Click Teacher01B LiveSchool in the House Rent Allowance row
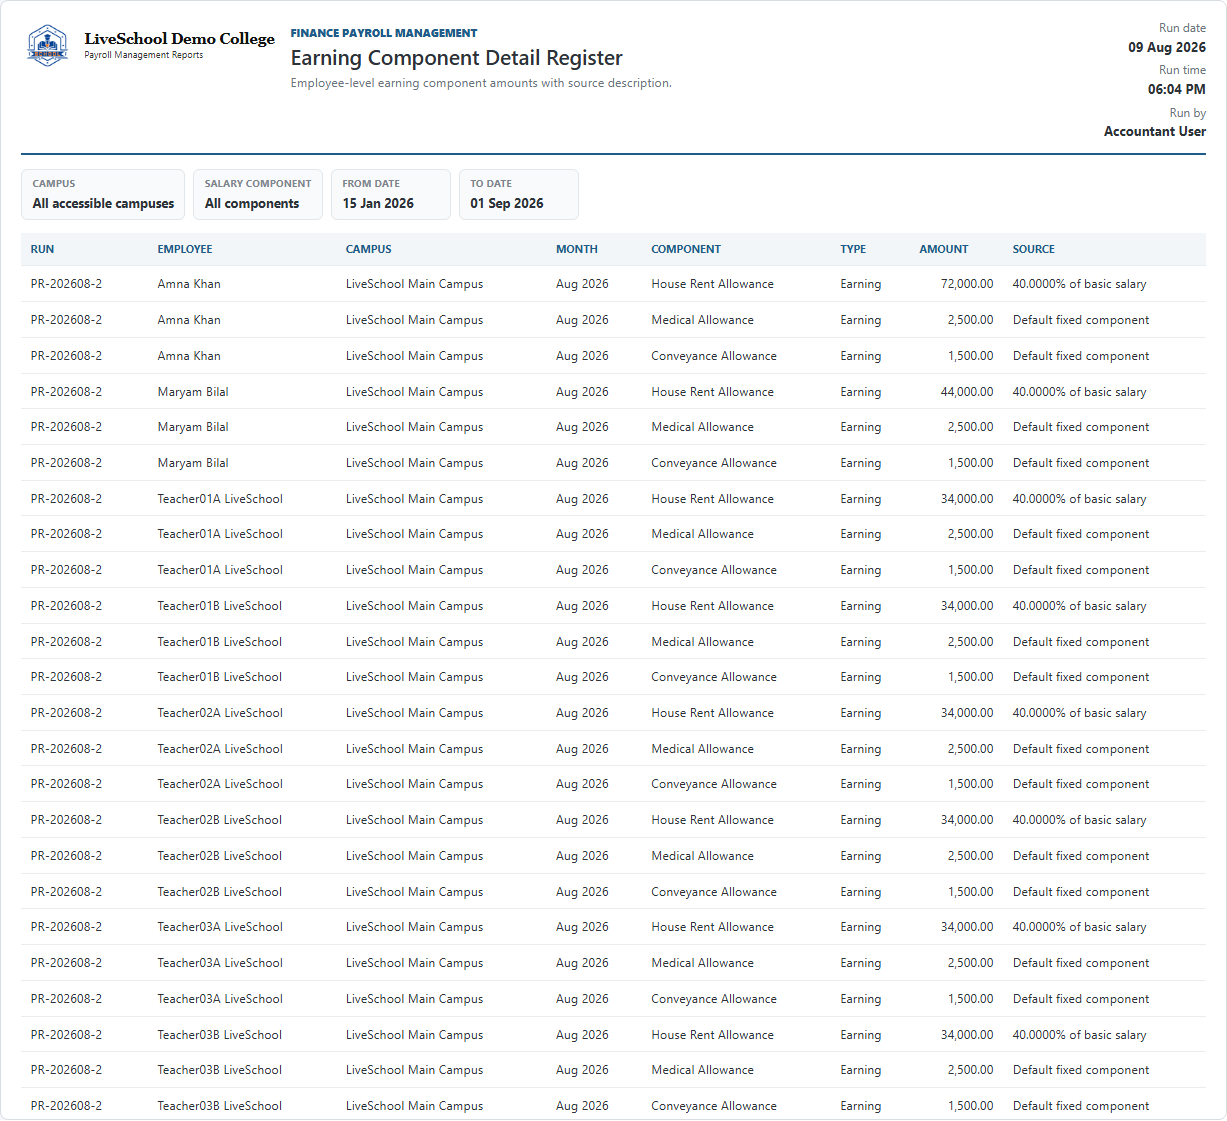The image size is (1227, 1121). click(x=220, y=606)
